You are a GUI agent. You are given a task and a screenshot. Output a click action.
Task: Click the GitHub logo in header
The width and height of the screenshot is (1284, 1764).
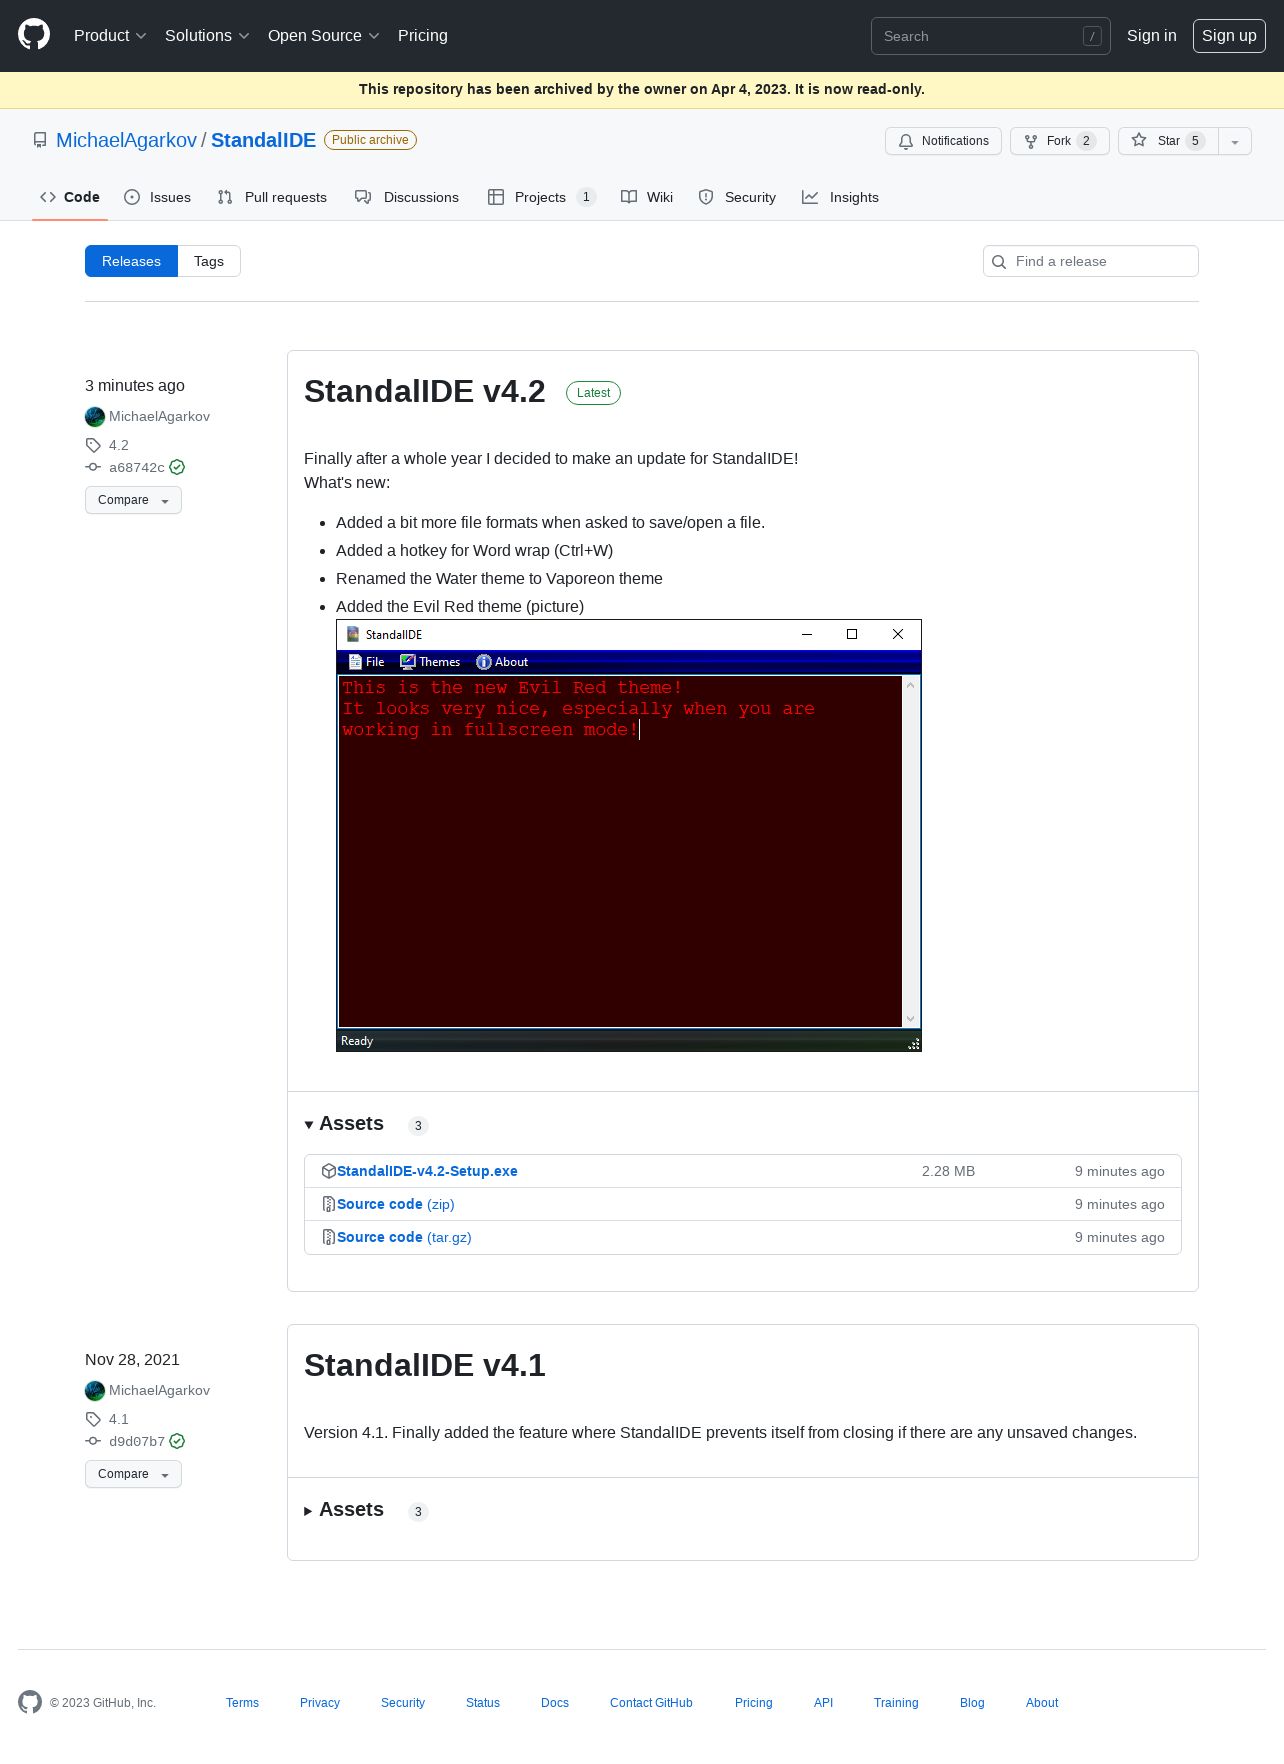click(x=34, y=35)
